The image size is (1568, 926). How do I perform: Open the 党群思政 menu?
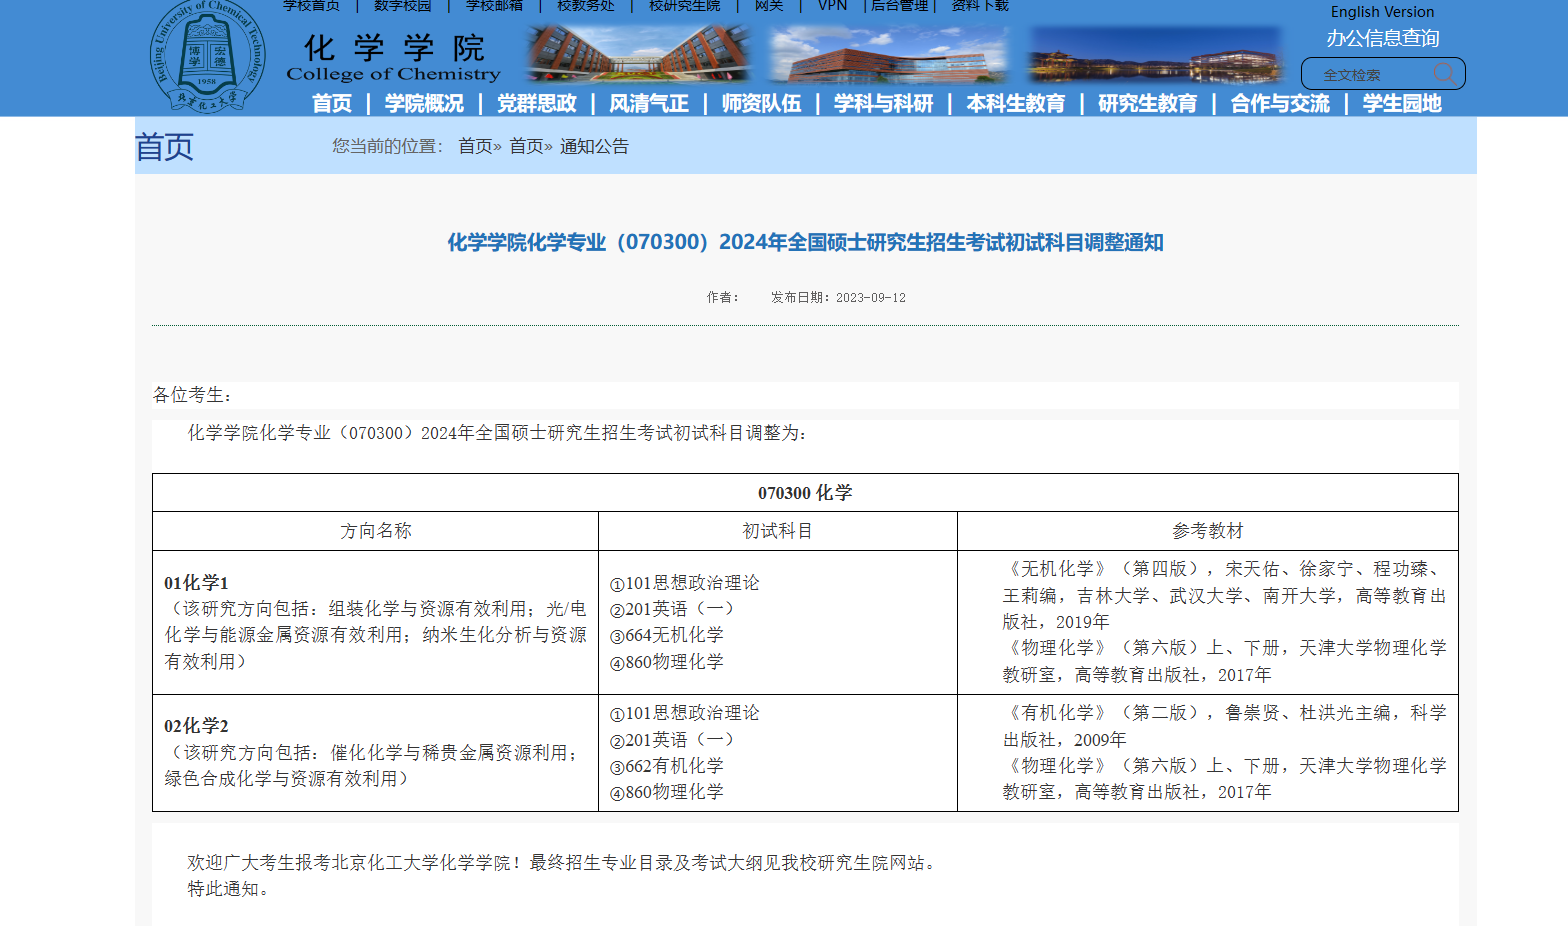point(537,103)
